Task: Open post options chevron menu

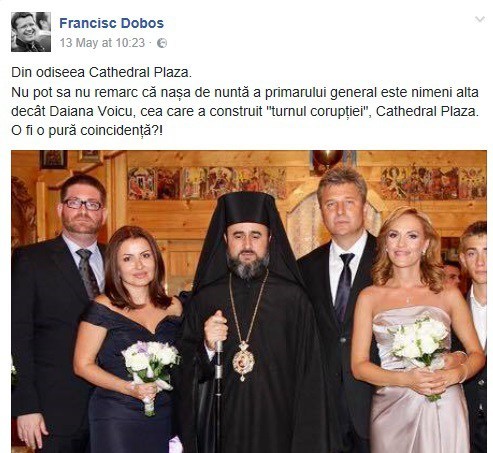Action: [x=480, y=20]
